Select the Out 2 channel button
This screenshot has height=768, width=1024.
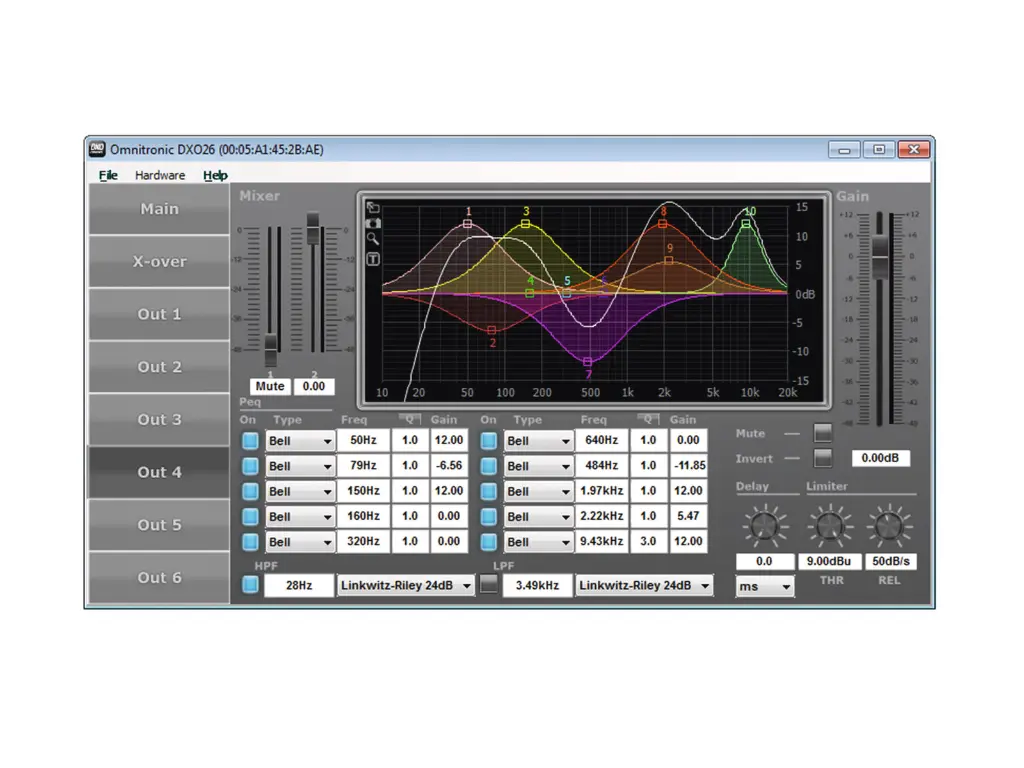pyautogui.click(x=159, y=367)
